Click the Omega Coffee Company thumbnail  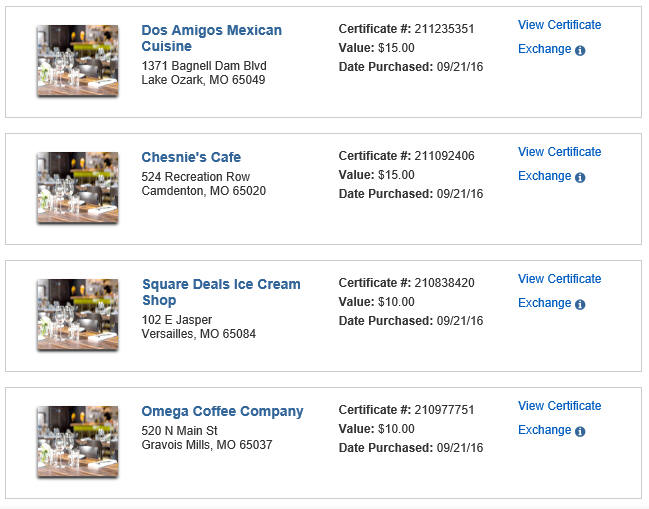point(78,442)
